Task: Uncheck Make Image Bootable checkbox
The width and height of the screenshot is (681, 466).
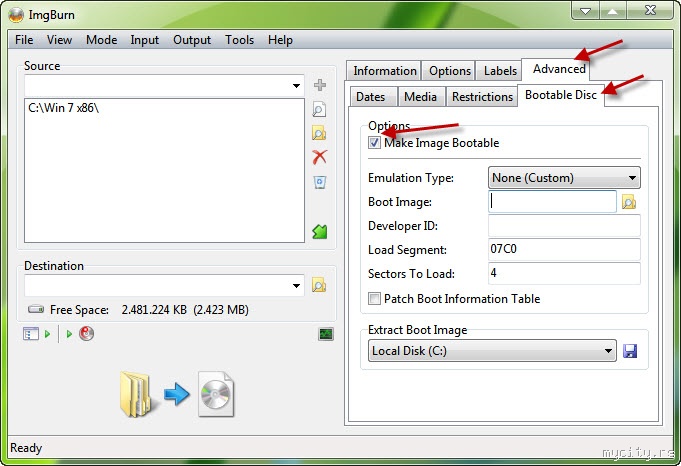Action: [374, 142]
